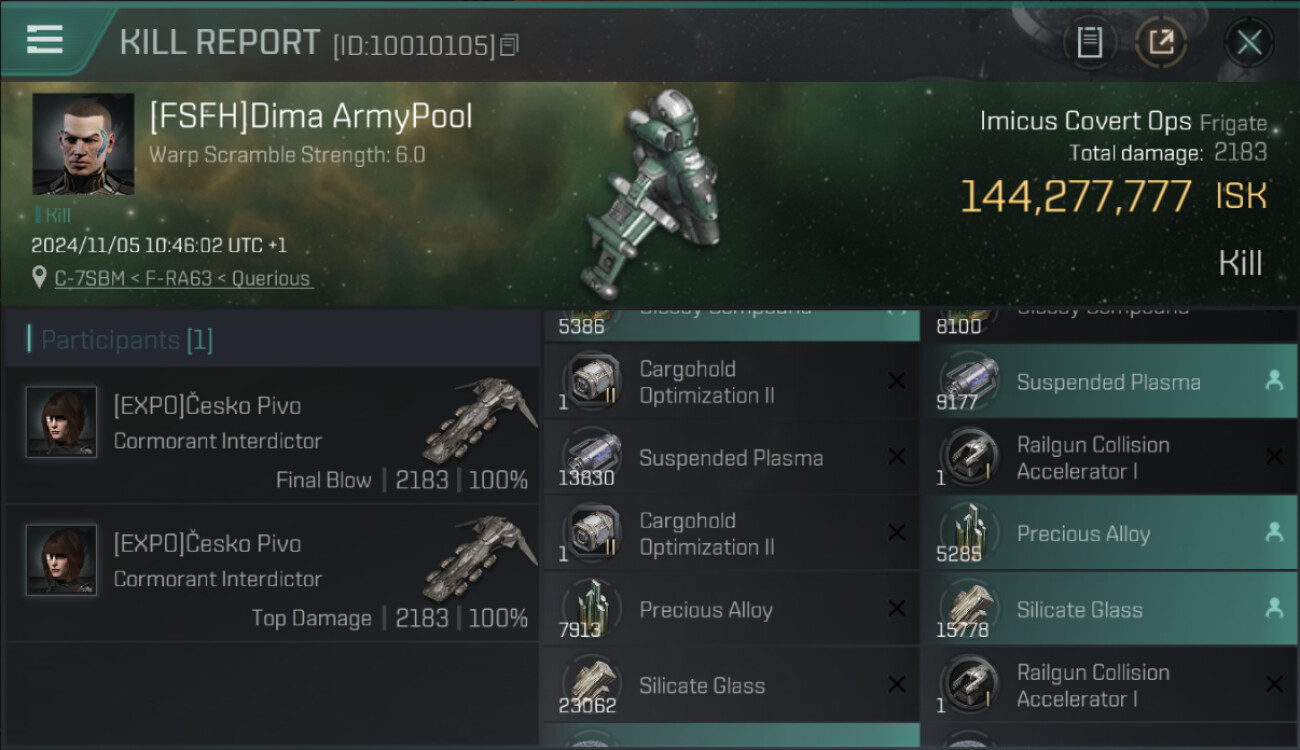Screen dimensions: 1300x750
Task: Select the Suspended Plasma 13830 item
Action: [x=732, y=458]
